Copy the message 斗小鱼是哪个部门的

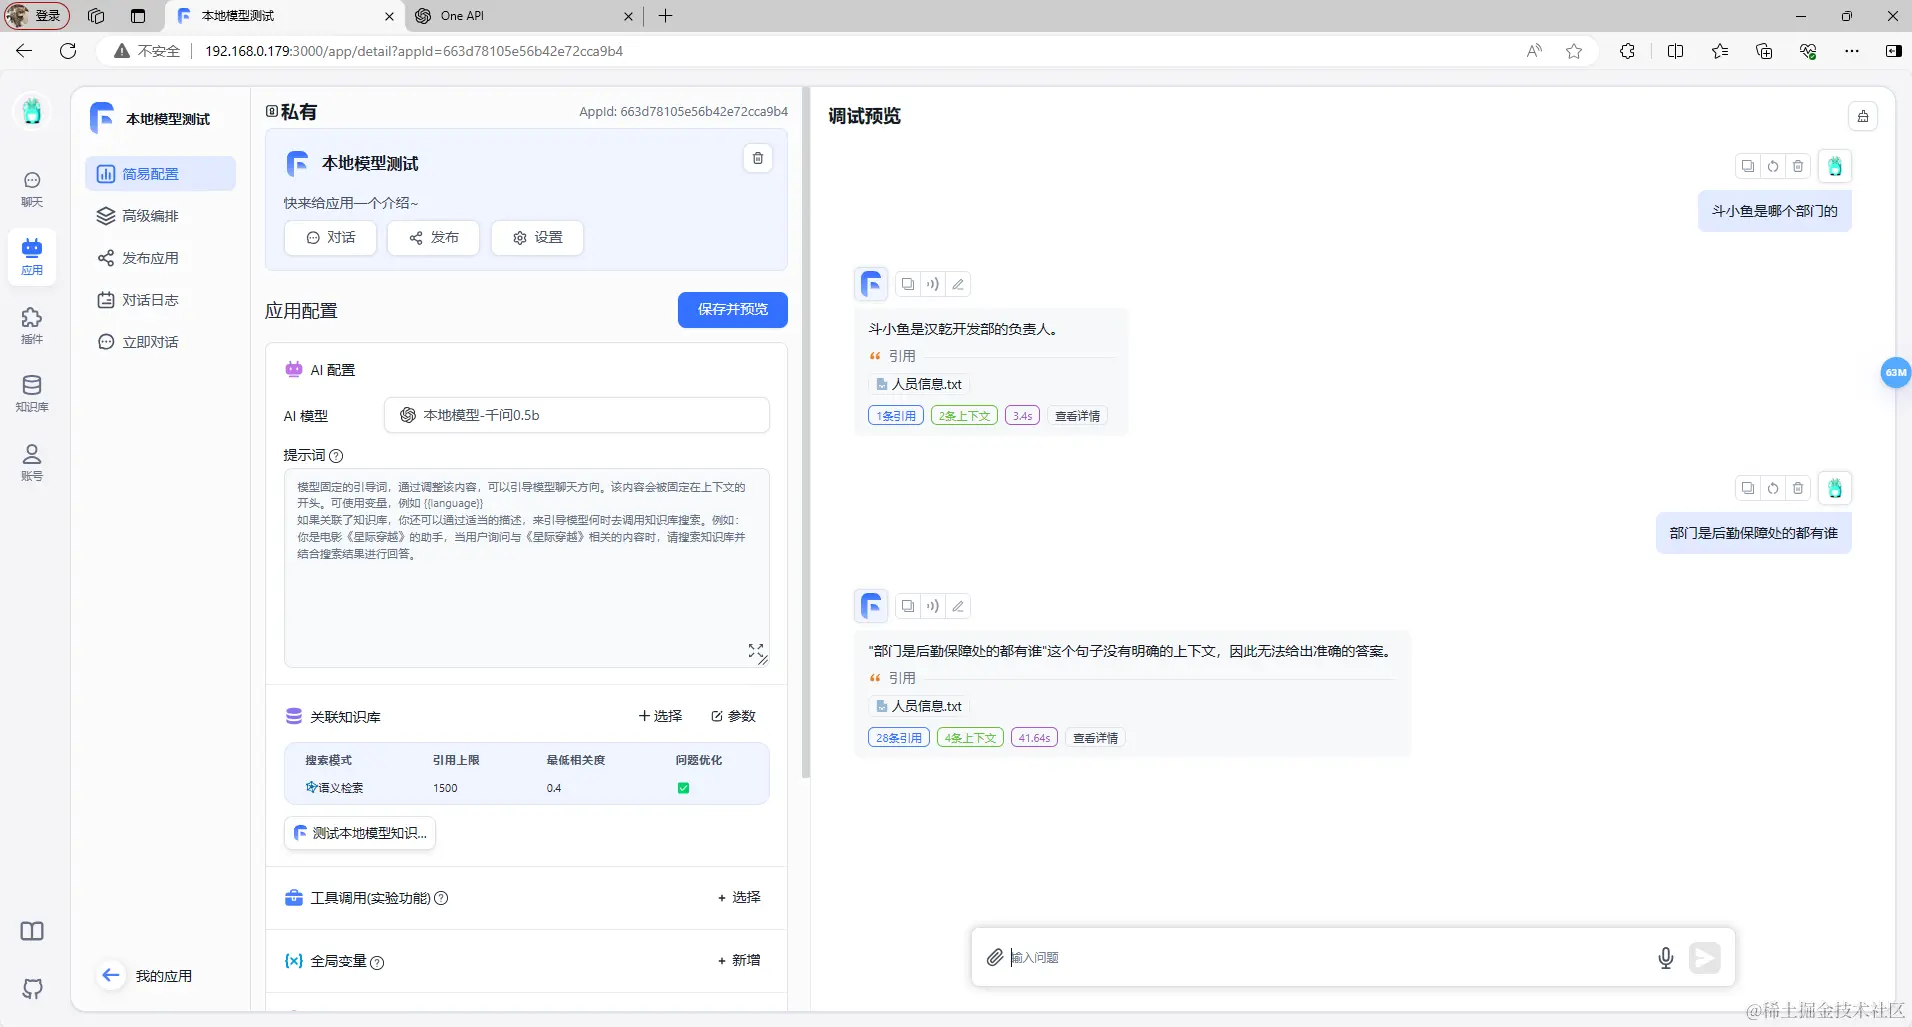tap(1747, 166)
